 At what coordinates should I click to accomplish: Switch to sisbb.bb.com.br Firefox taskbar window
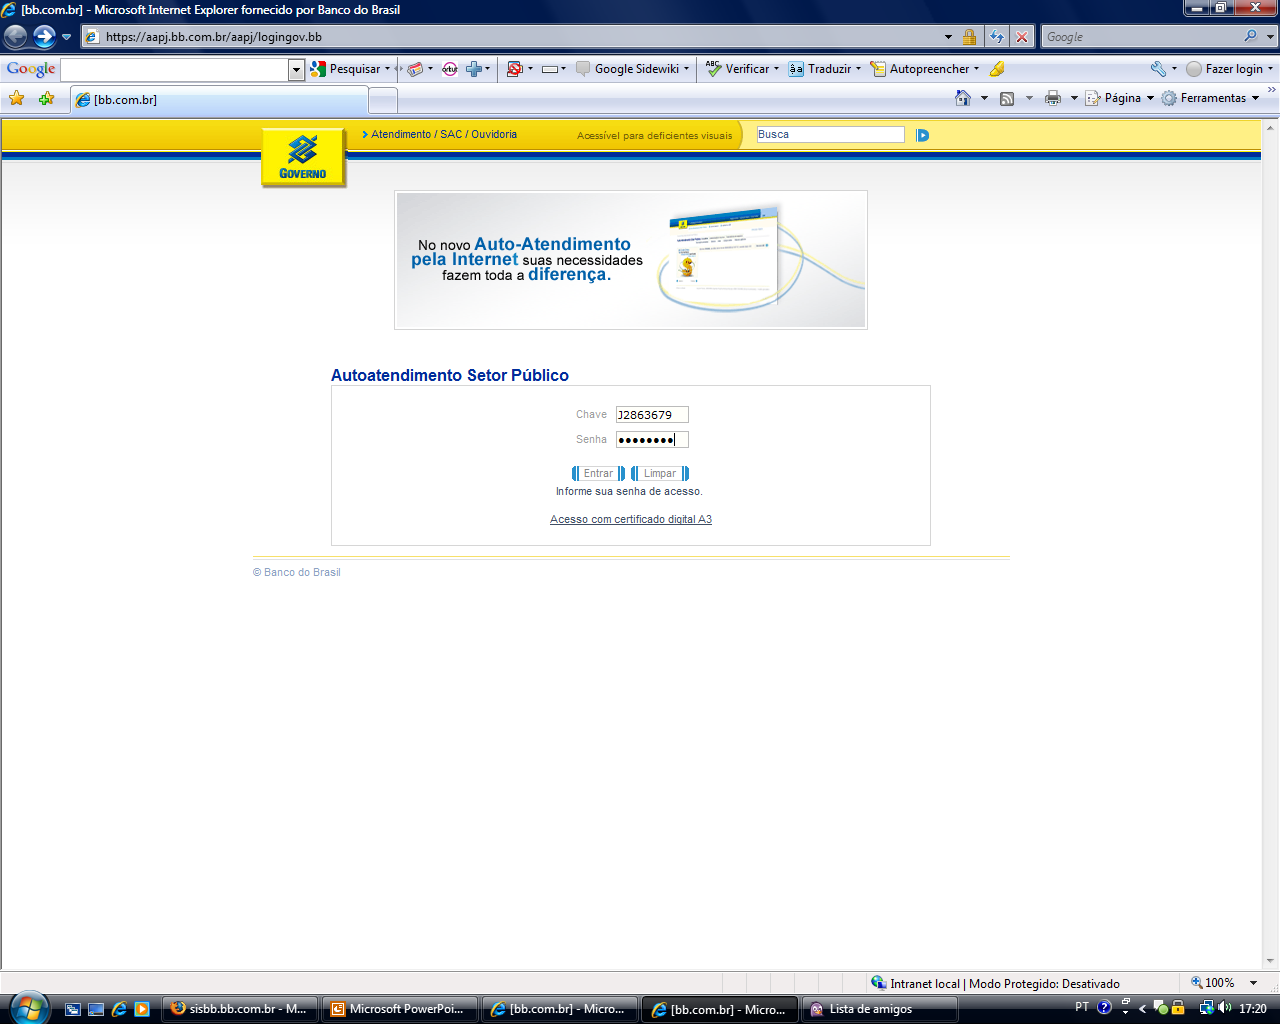(240, 1009)
